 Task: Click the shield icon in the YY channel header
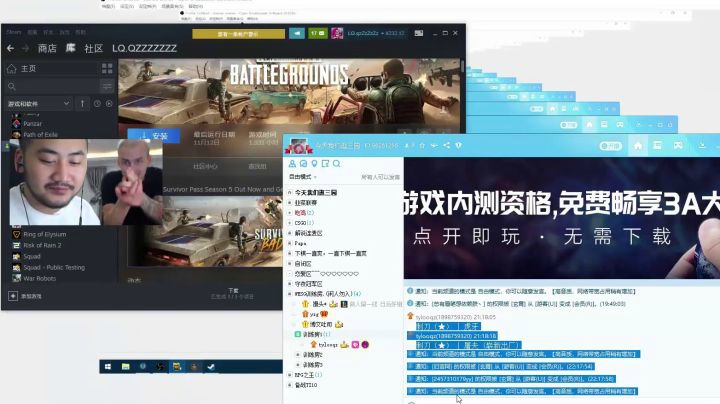[458, 146]
